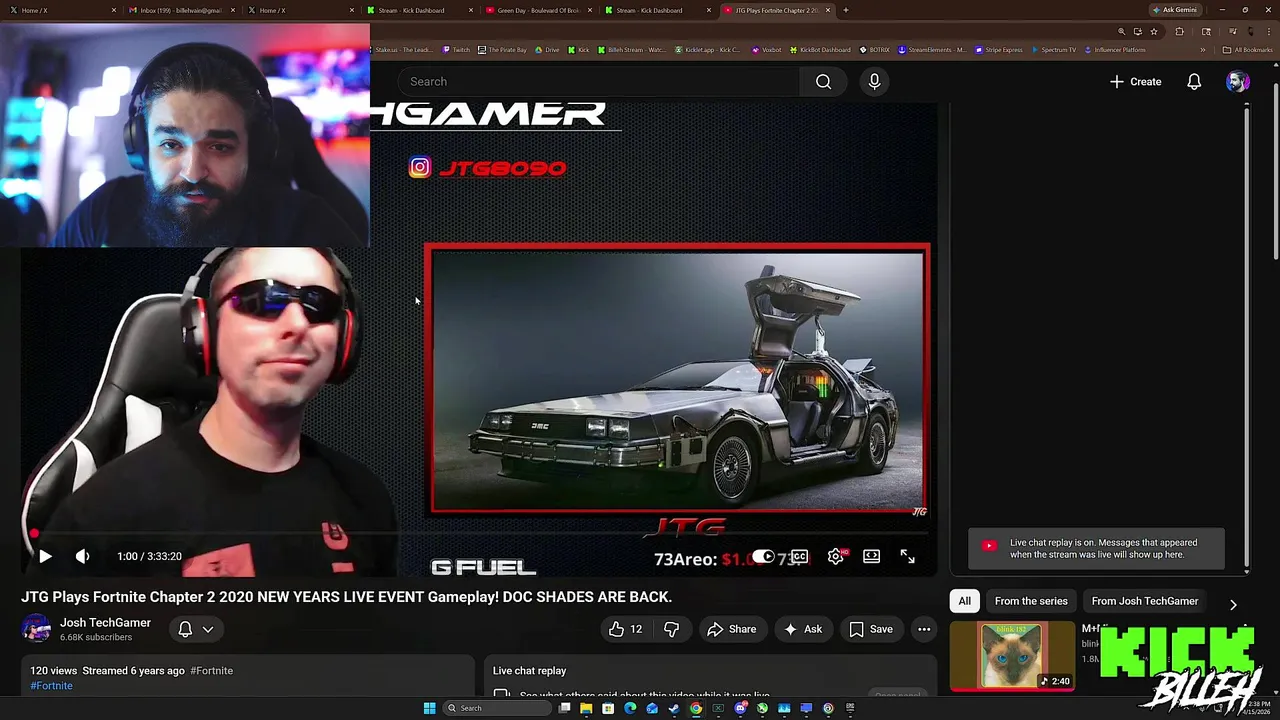
Task: Dislike the video with the thumbs-down icon
Action: pyautogui.click(x=672, y=629)
